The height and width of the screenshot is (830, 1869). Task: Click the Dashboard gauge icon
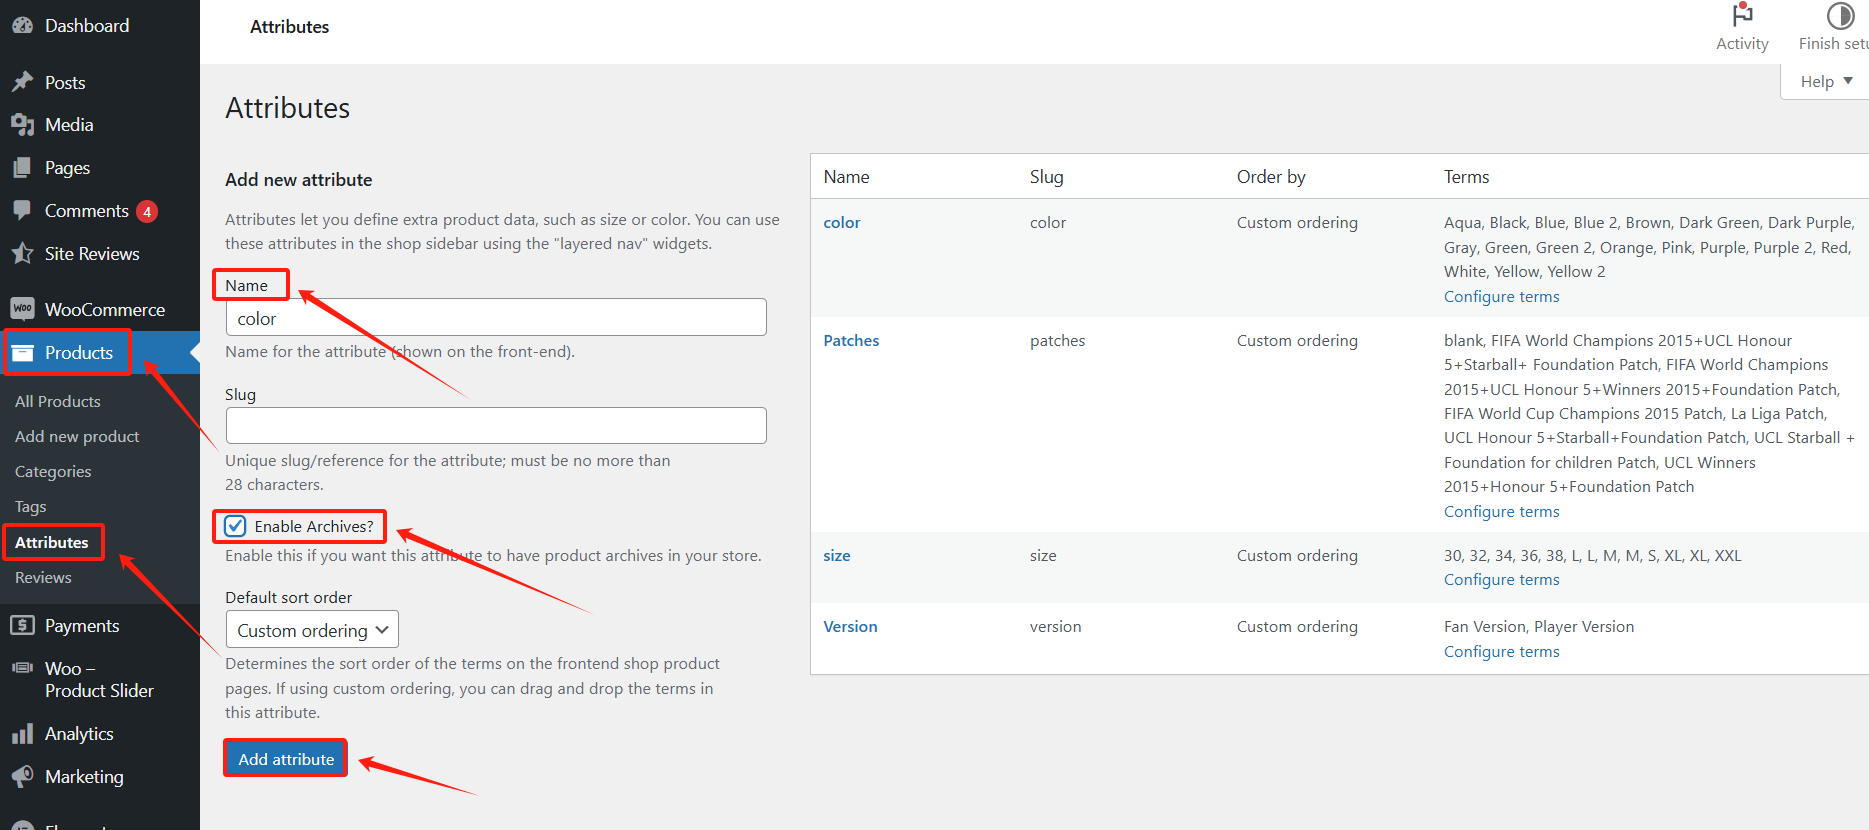click(22, 26)
